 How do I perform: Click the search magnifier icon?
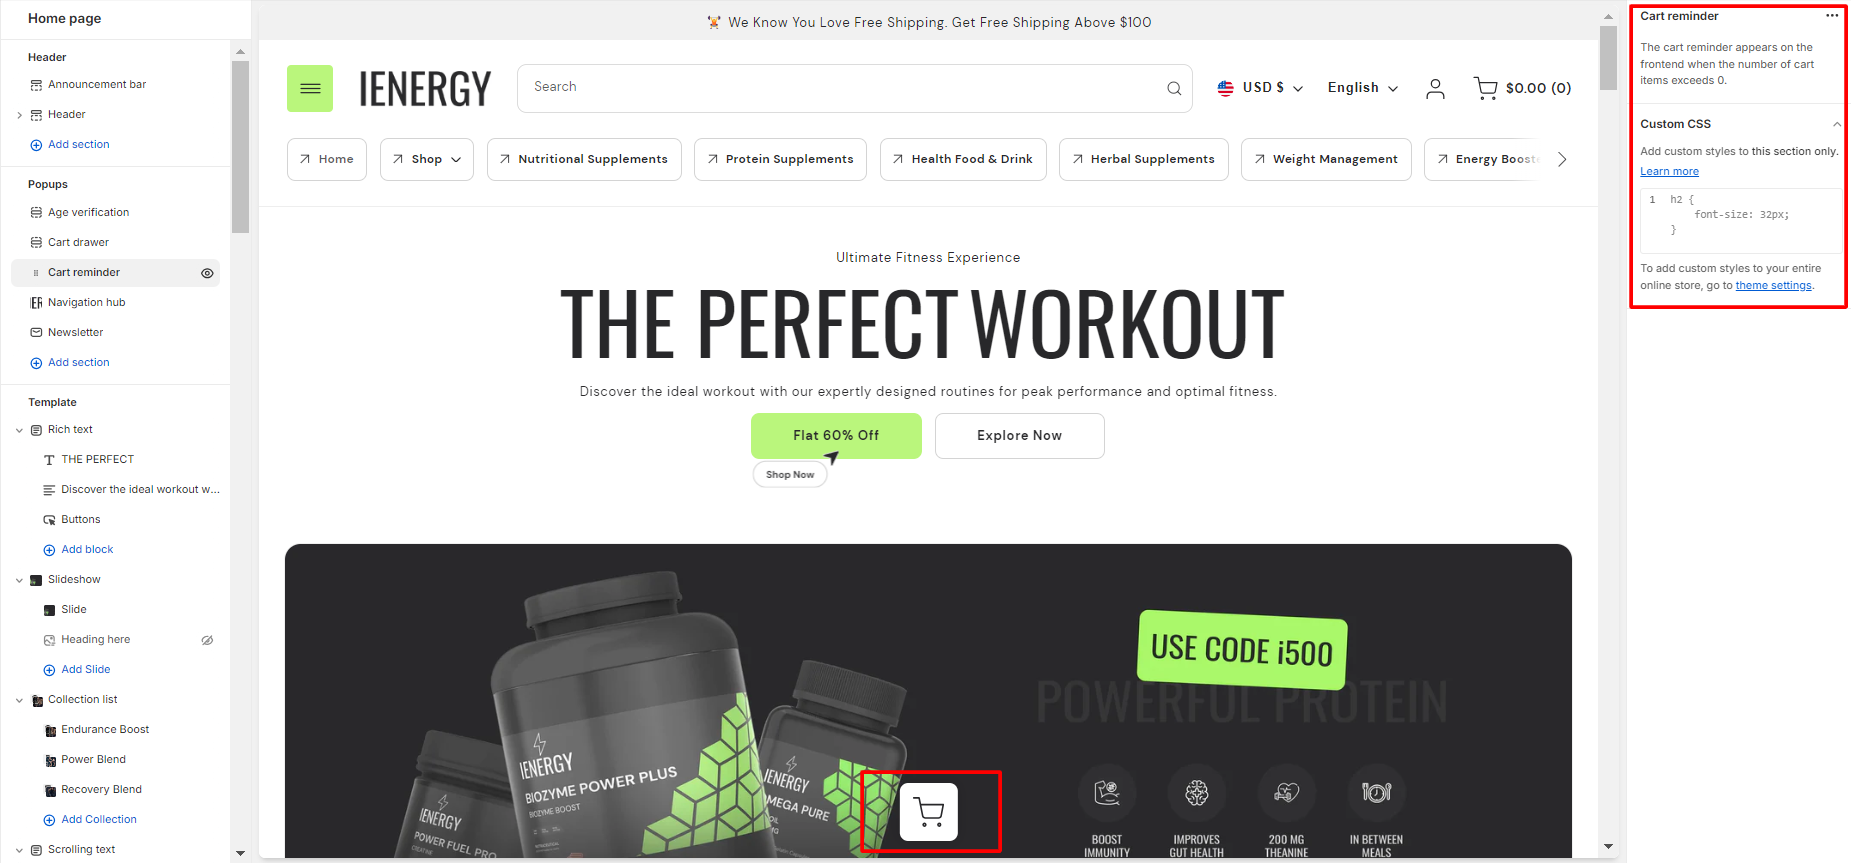(x=1174, y=88)
